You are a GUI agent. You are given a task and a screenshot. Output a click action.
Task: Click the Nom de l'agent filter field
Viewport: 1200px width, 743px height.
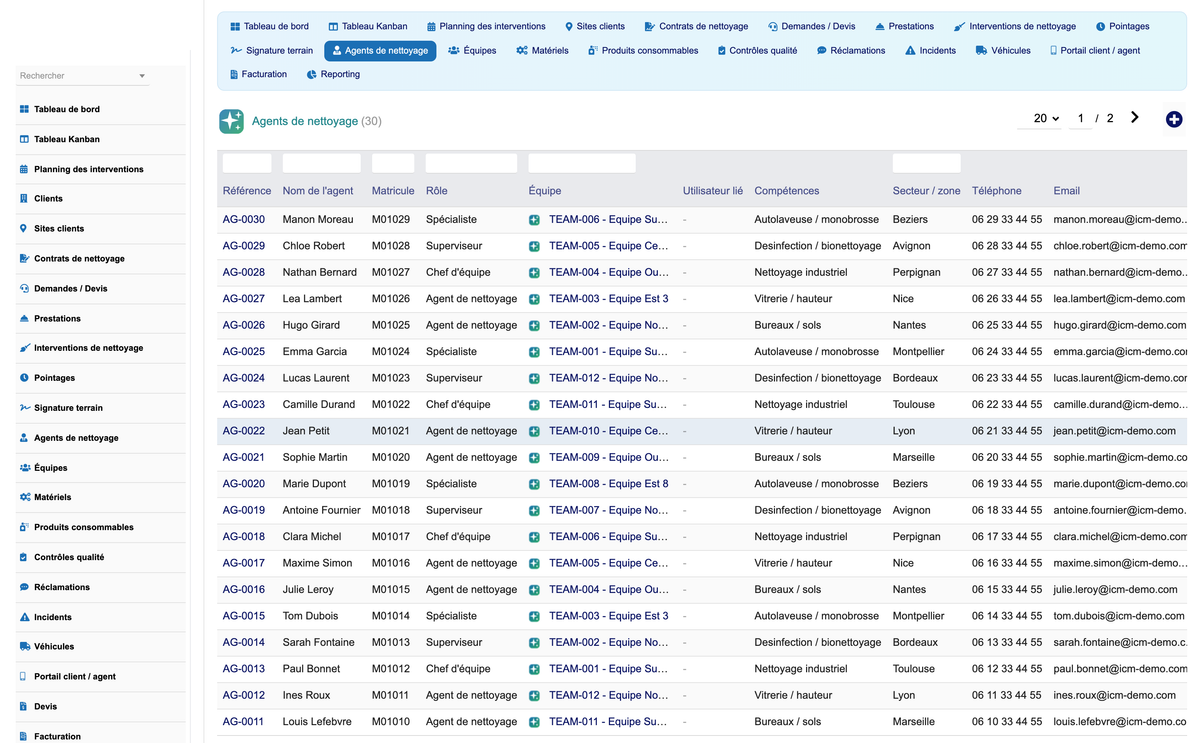pos(321,163)
